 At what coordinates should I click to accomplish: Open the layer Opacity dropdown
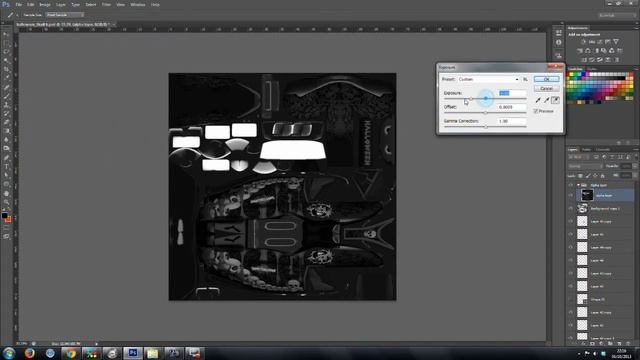[635, 166]
